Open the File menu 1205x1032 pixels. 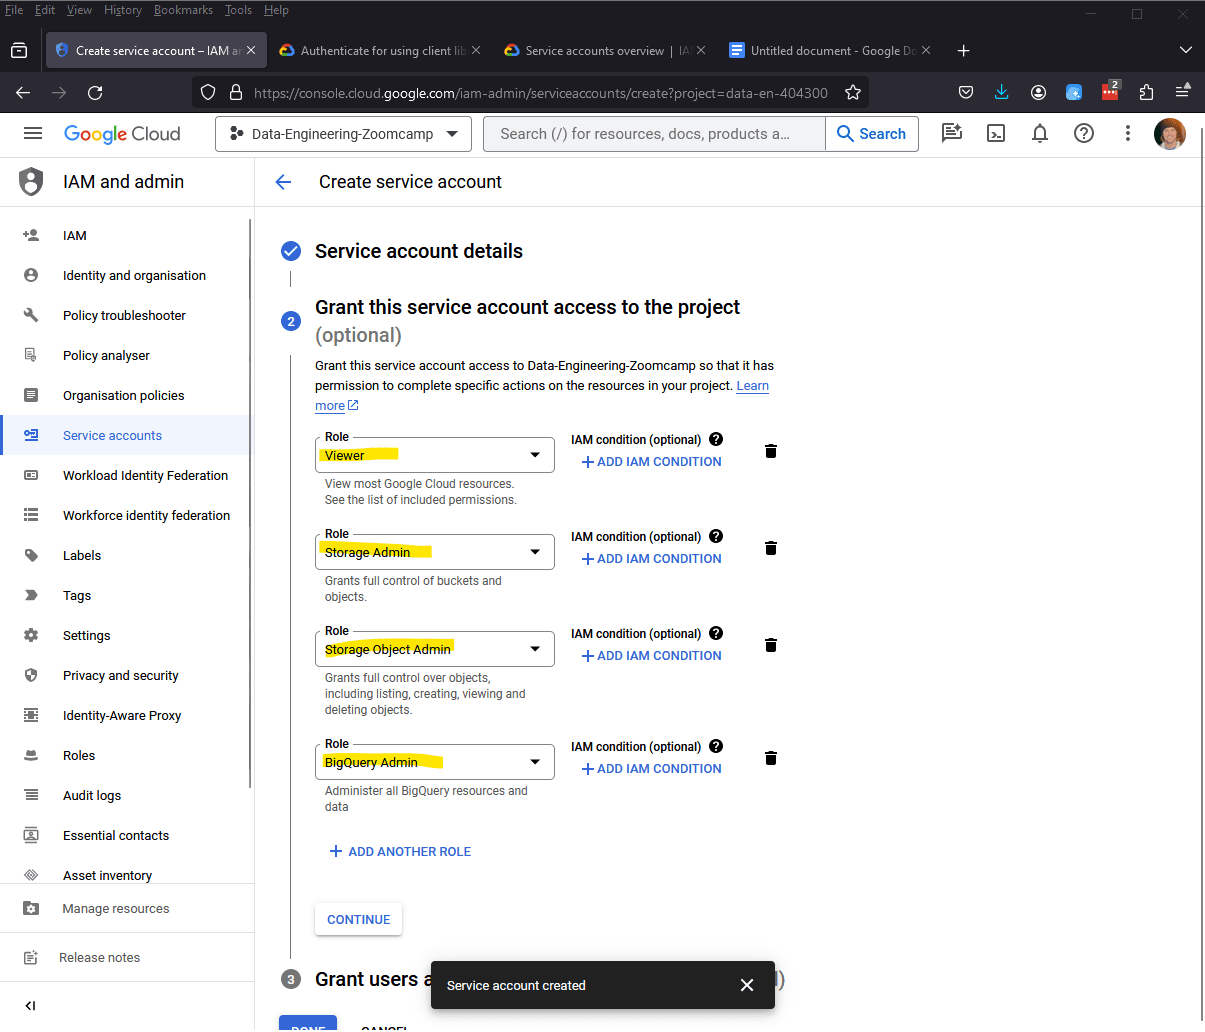[14, 10]
